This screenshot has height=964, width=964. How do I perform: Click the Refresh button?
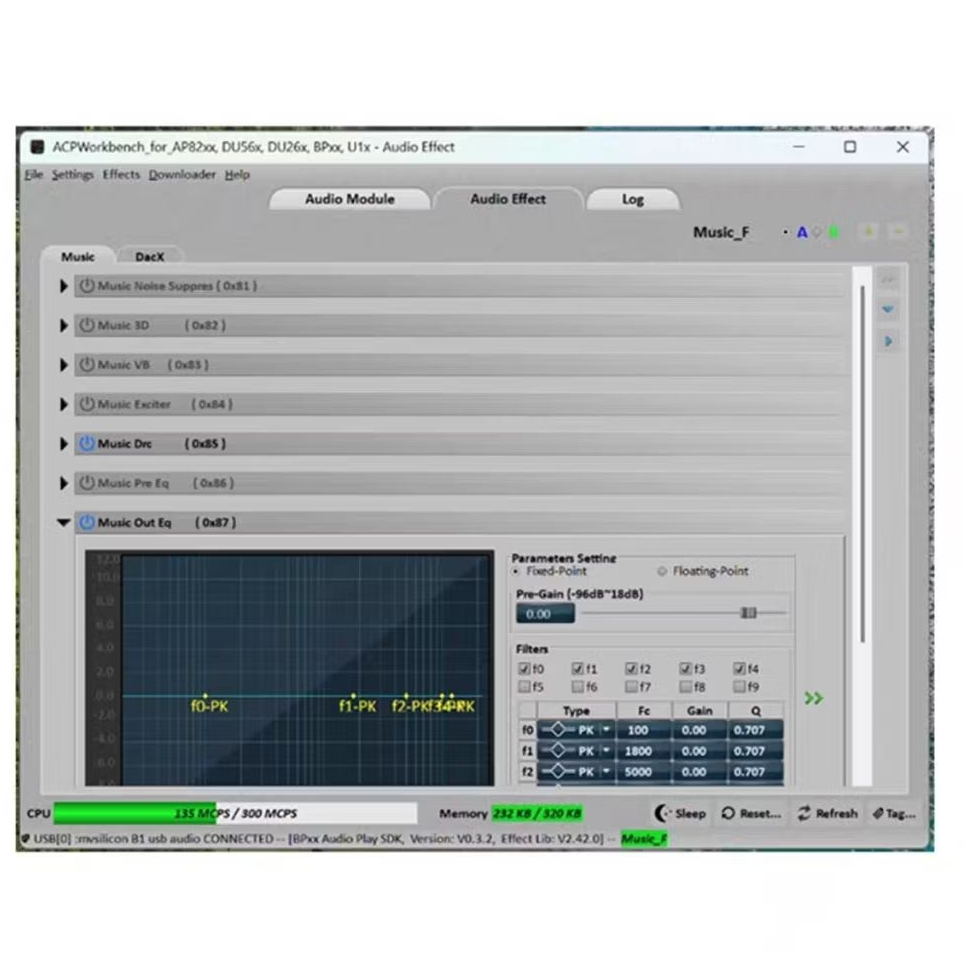(x=828, y=813)
